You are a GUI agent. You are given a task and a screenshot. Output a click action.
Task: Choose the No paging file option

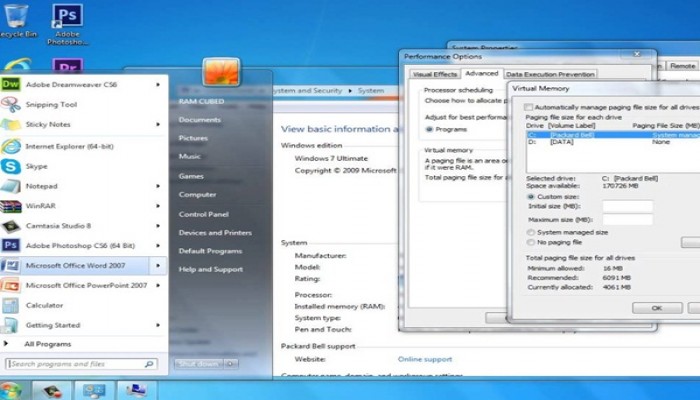pyautogui.click(x=530, y=242)
